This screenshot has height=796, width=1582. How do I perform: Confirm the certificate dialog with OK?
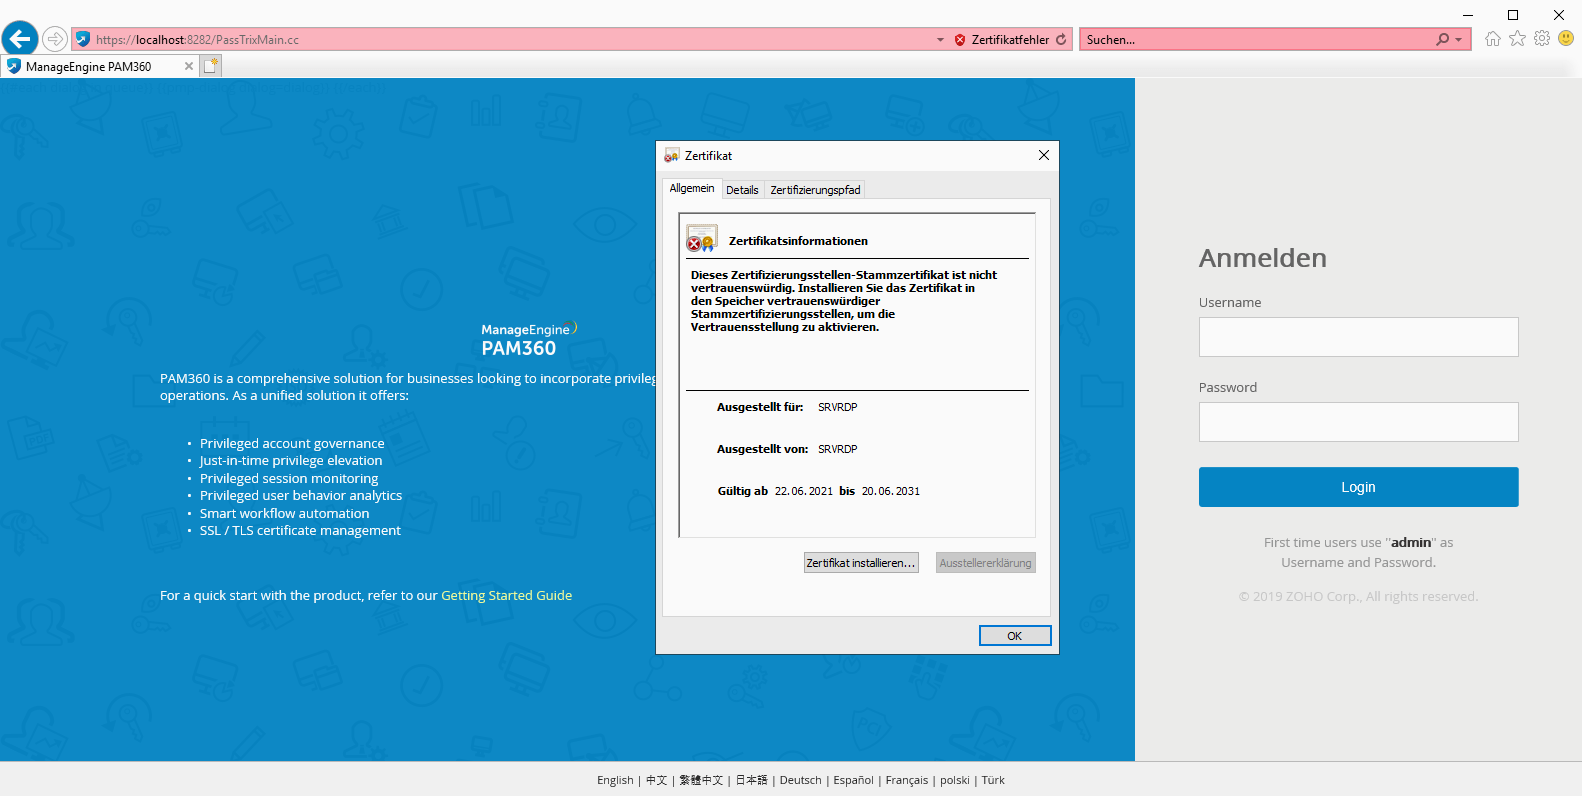[1014, 636]
